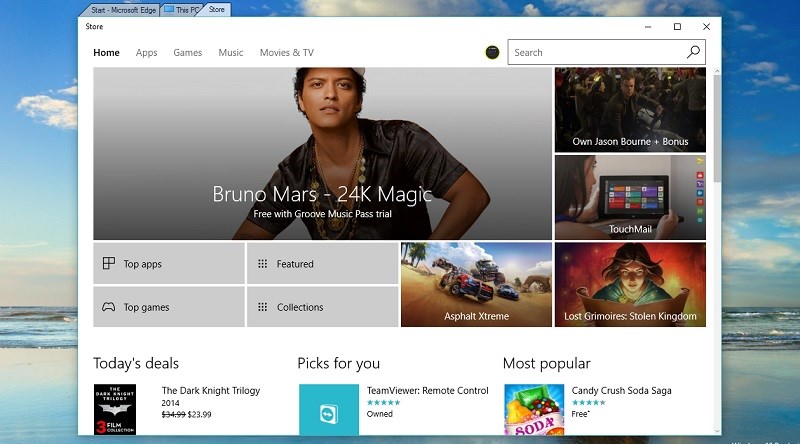The image size is (800, 444).
Task: Close the Store window
Action: pos(706,27)
